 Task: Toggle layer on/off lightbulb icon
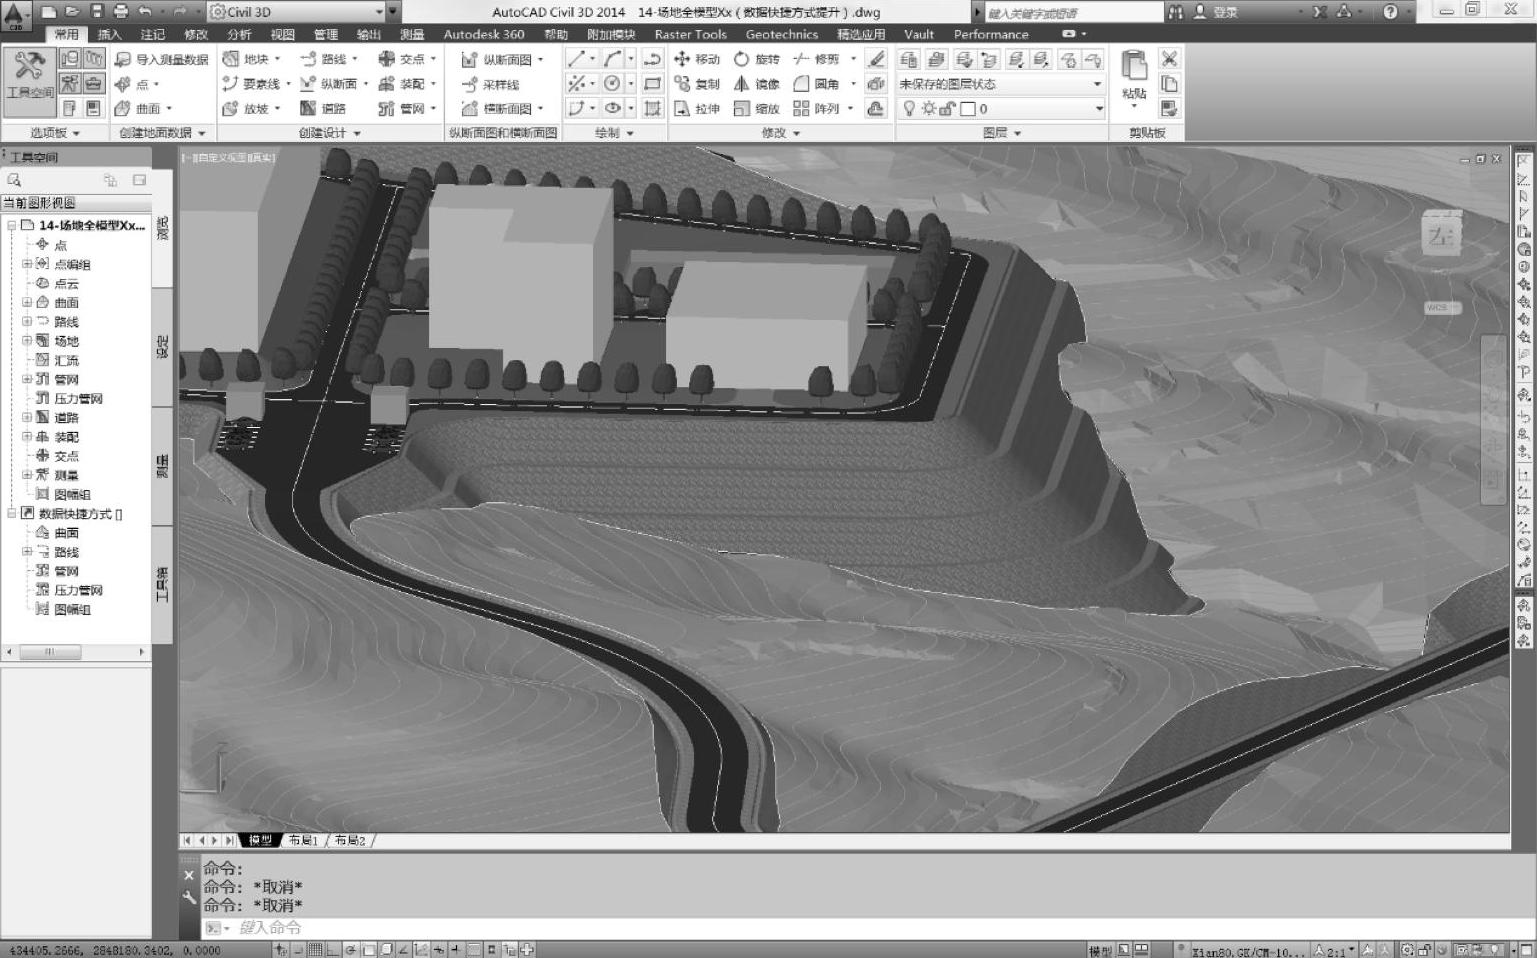pos(909,108)
